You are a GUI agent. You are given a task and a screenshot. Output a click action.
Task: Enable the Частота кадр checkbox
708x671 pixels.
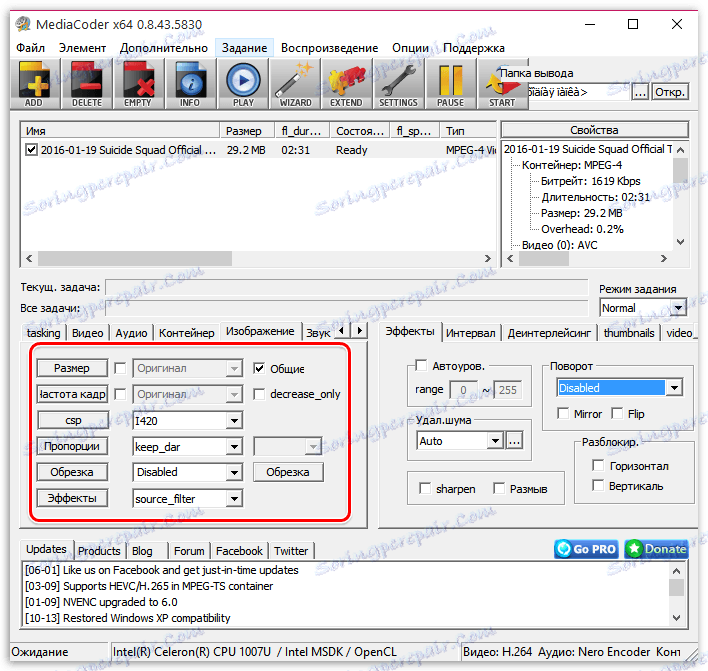coord(120,394)
